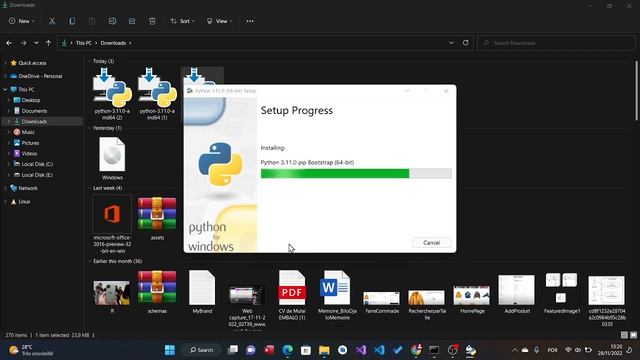The image size is (640, 360).
Task: Select the FaireCommade image
Action: (382, 302)
